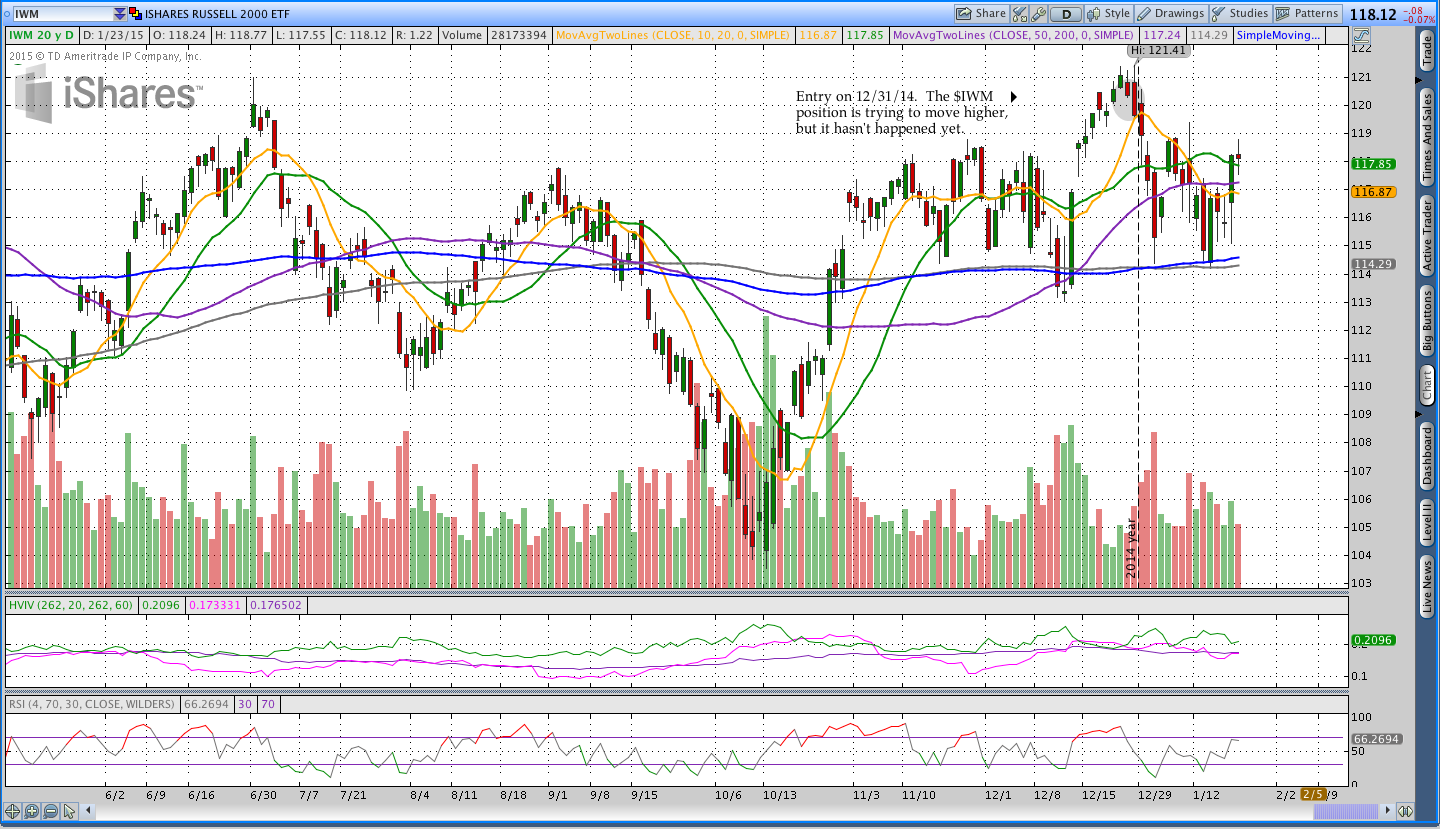The width and height of the screenshot is (1440, 829).
Task: Click the IWM symbol input field
Action: [61, 14]
